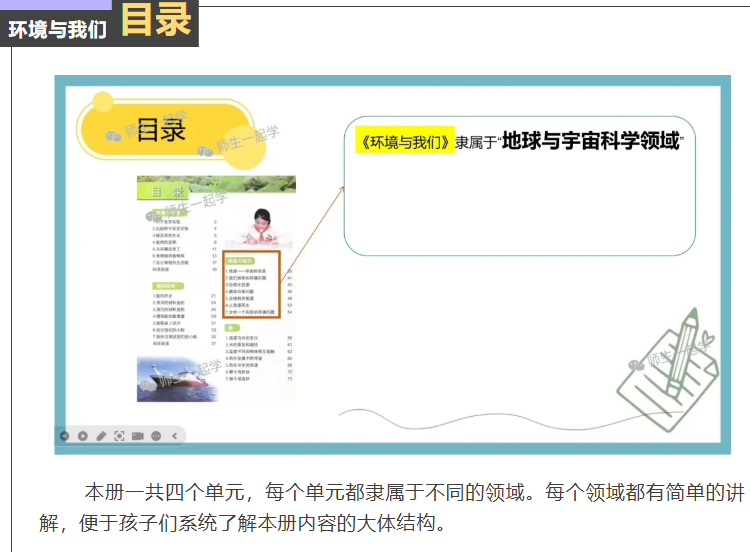The height and width of the screenshot is (552, 750).
Task: Open the three-dots more options icon
Action: click(x=156, y=435)
